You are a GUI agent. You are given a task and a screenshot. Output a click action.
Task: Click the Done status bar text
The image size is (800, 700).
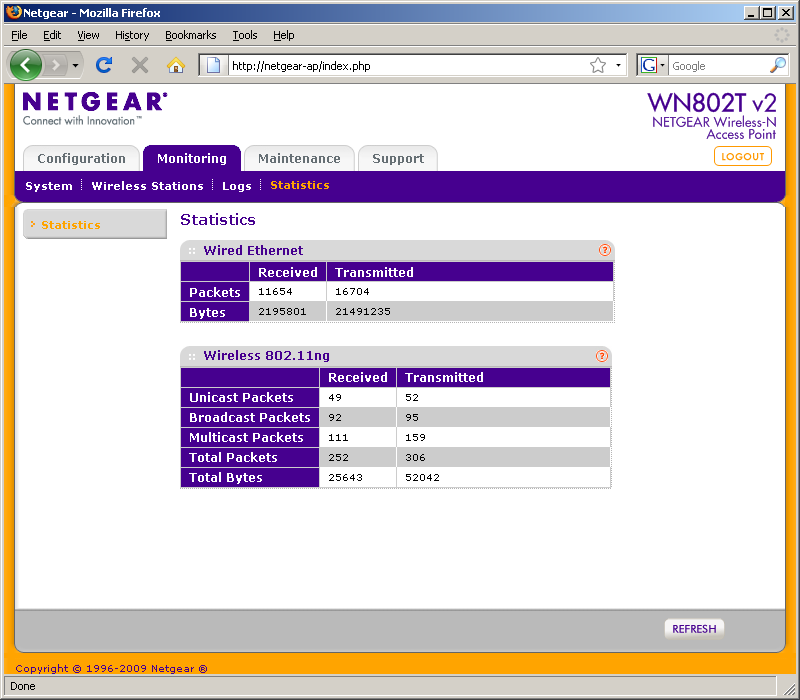pyautogui.click(x=23, y=686)
